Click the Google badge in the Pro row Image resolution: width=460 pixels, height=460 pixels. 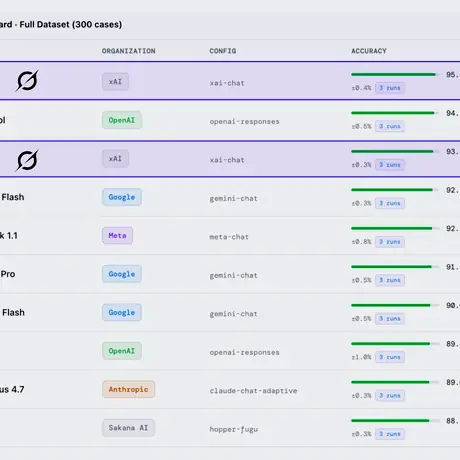click(122, 274)
